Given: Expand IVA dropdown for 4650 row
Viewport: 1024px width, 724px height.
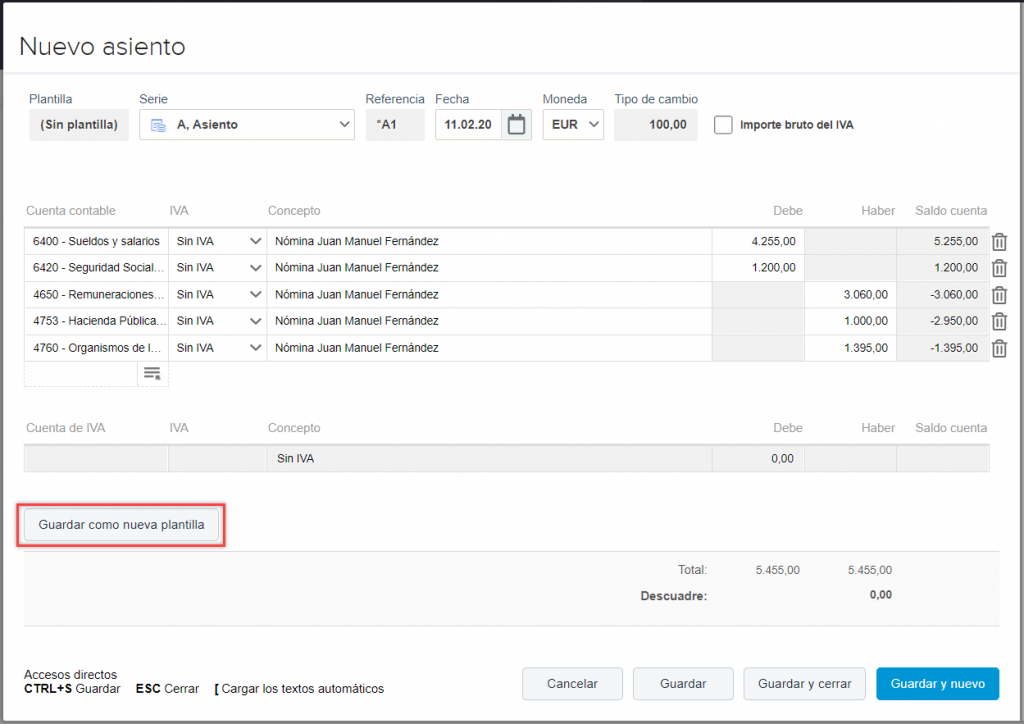Looking at the screenshot, I should pyautogui.click(x=255, y=294).
